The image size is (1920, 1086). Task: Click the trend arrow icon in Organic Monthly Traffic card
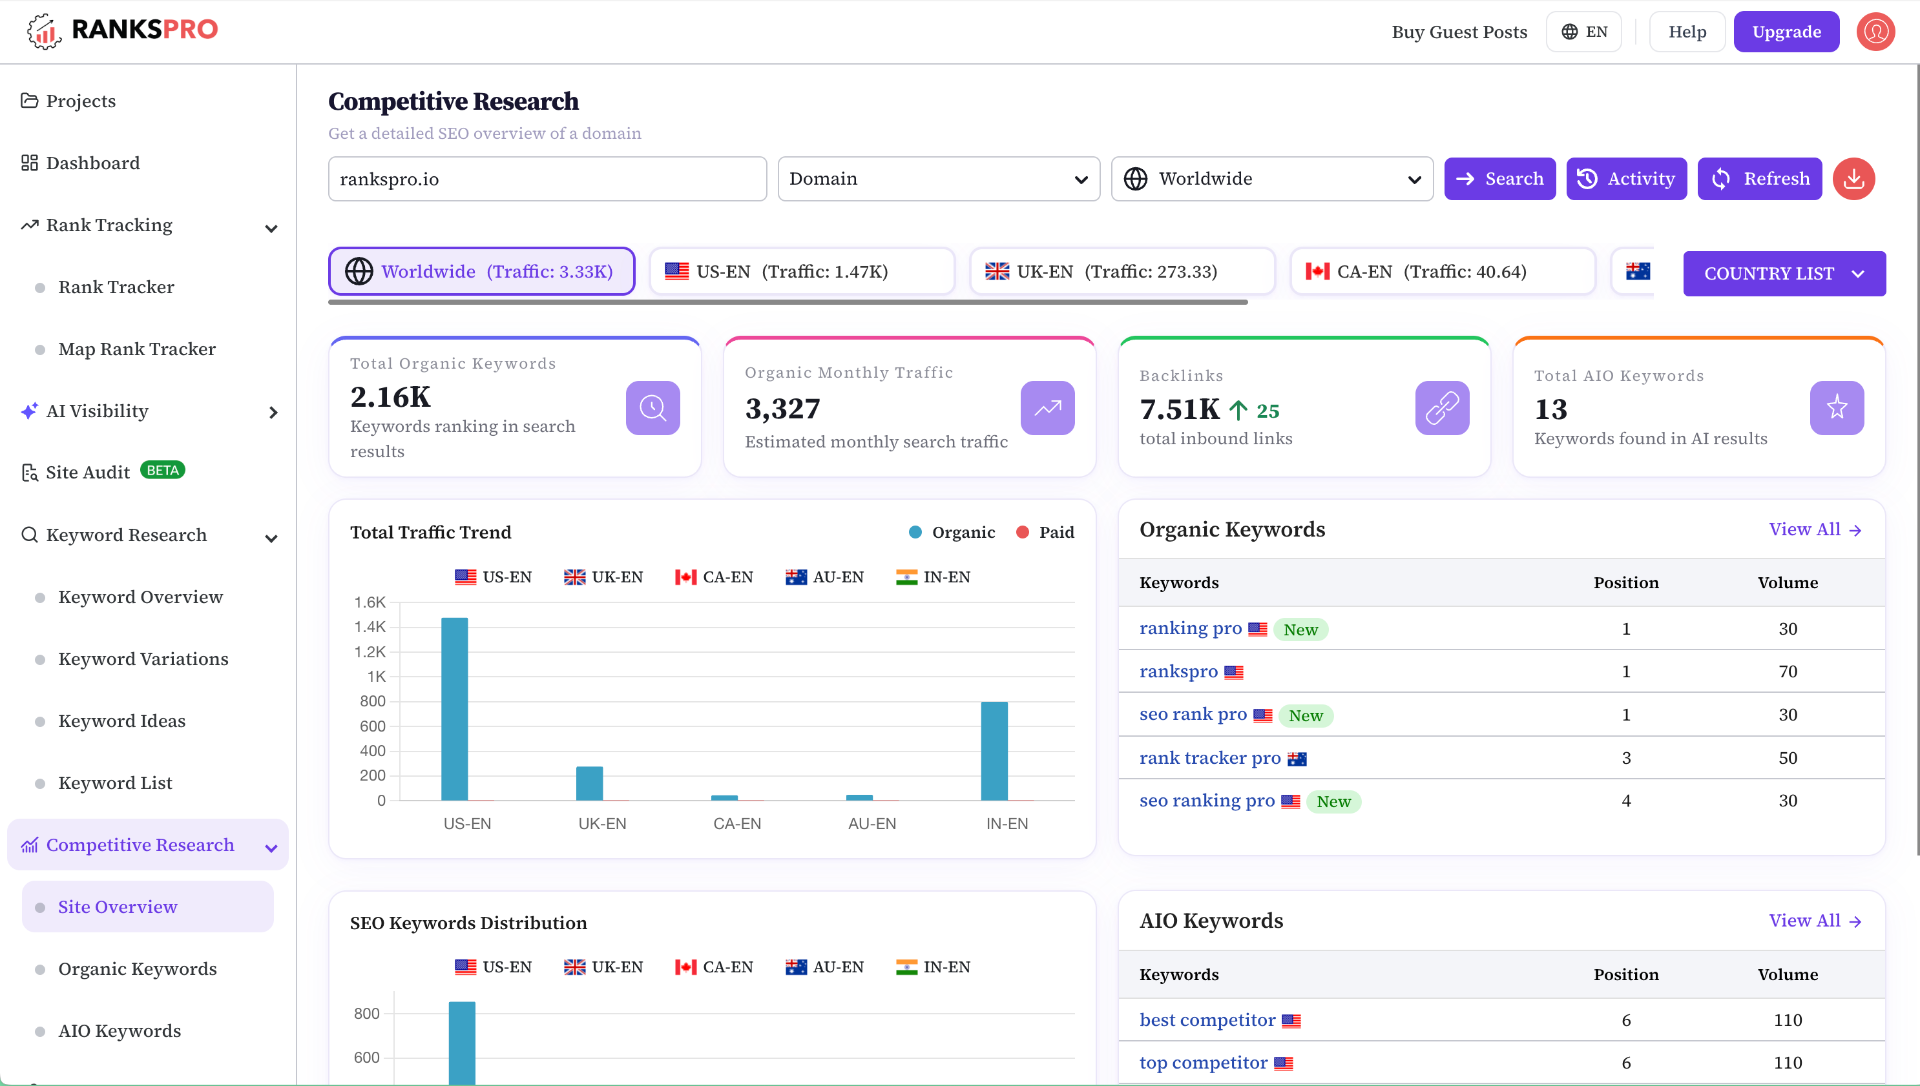tap(1048, 408)
